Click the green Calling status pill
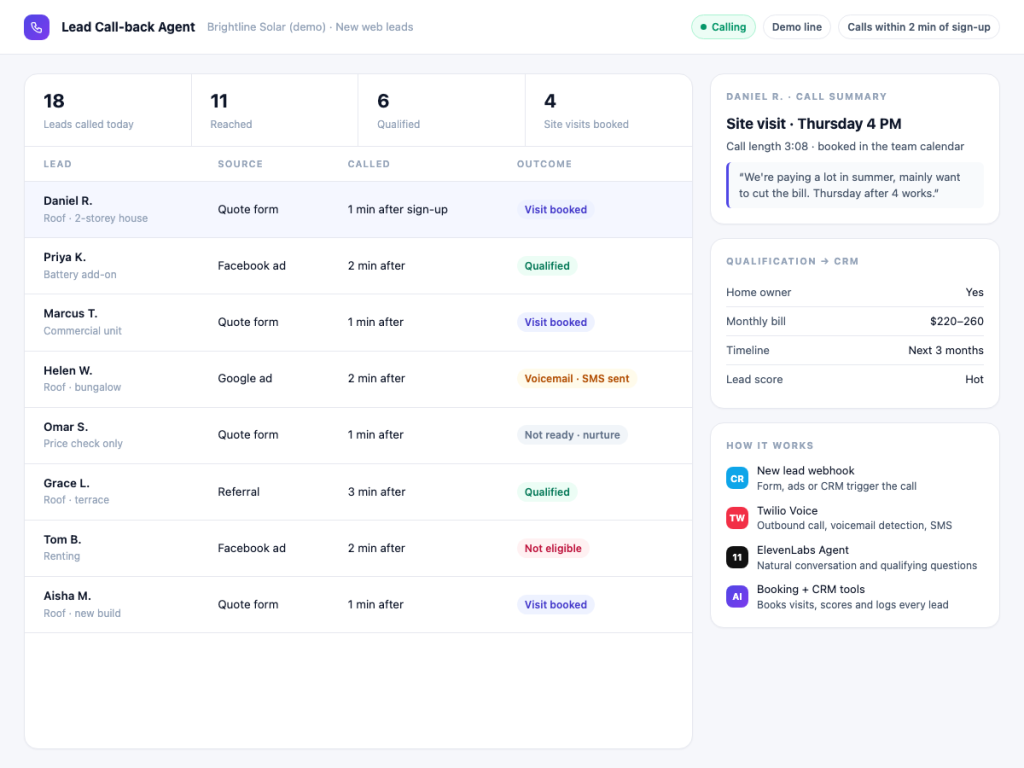 coord(723,27)
